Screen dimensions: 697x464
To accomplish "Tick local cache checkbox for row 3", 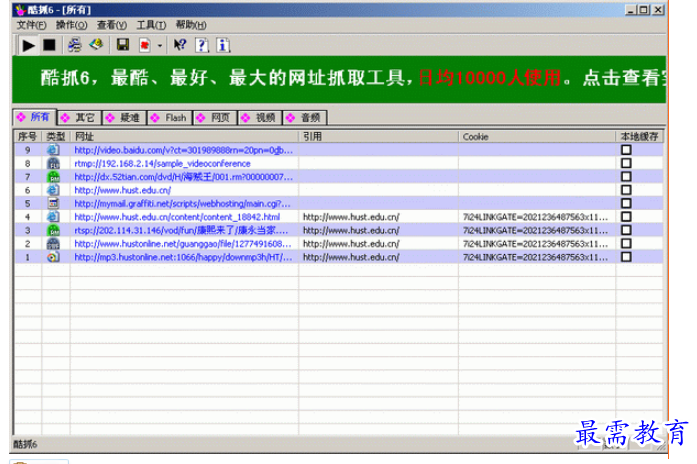I will click(626, 230).
